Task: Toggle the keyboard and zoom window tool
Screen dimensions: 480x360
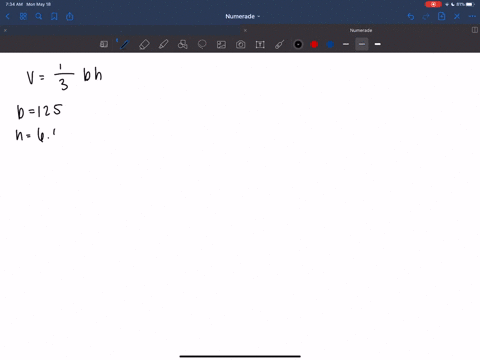Action: point(104,44)
